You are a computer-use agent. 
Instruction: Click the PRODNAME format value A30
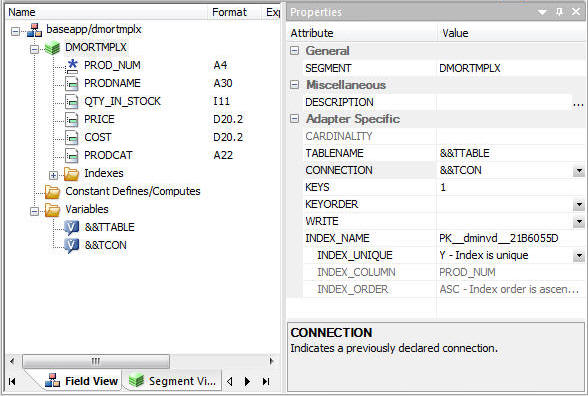(x=223, y=83)
